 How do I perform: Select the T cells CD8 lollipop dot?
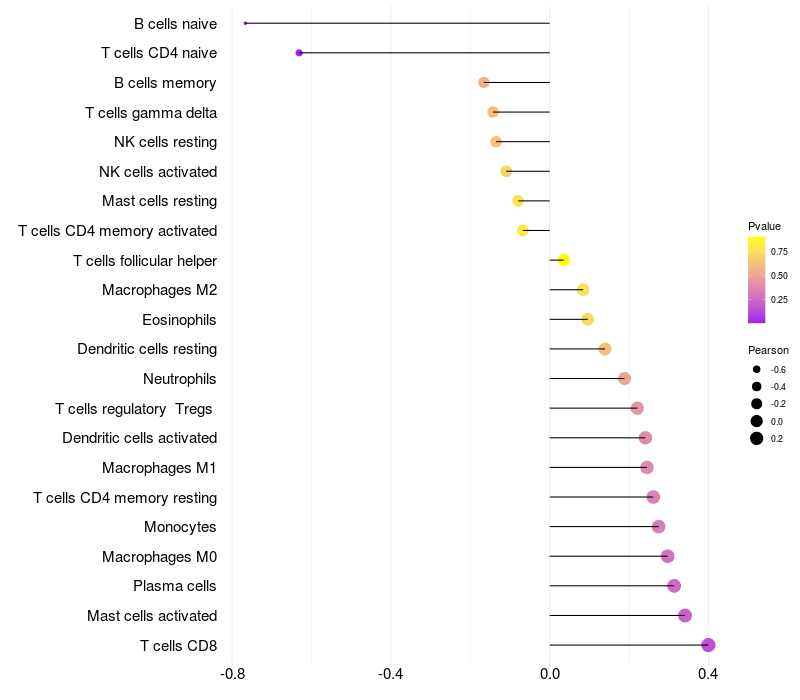[708, 645]
